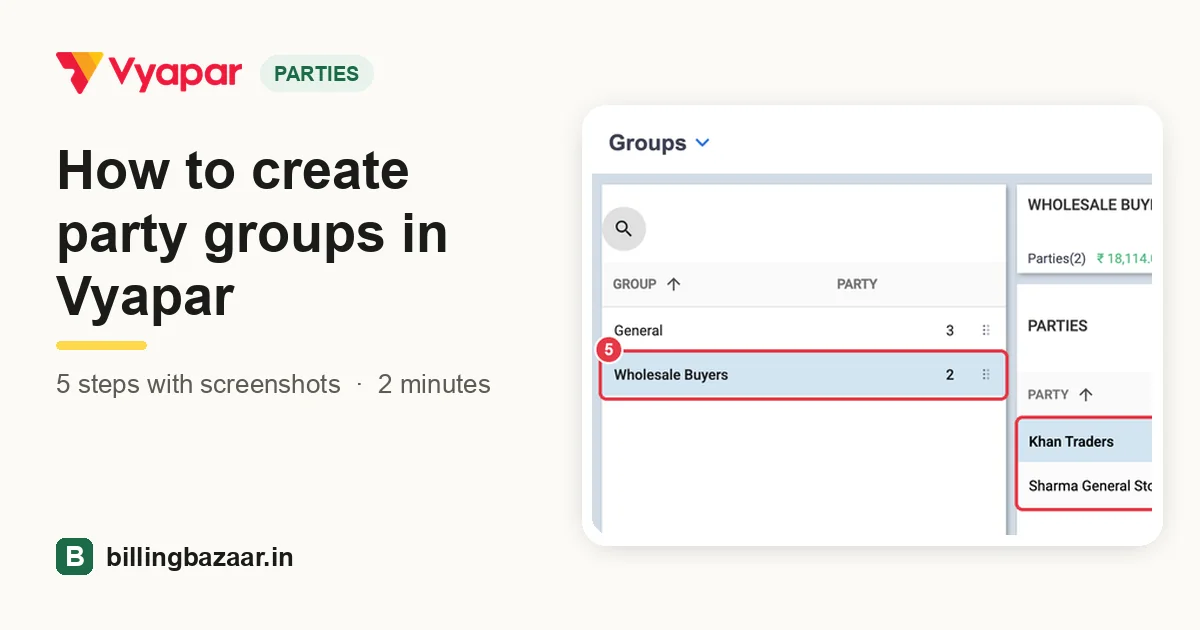
Task: Click the Vyapar logo
Action: pos(149,73)
